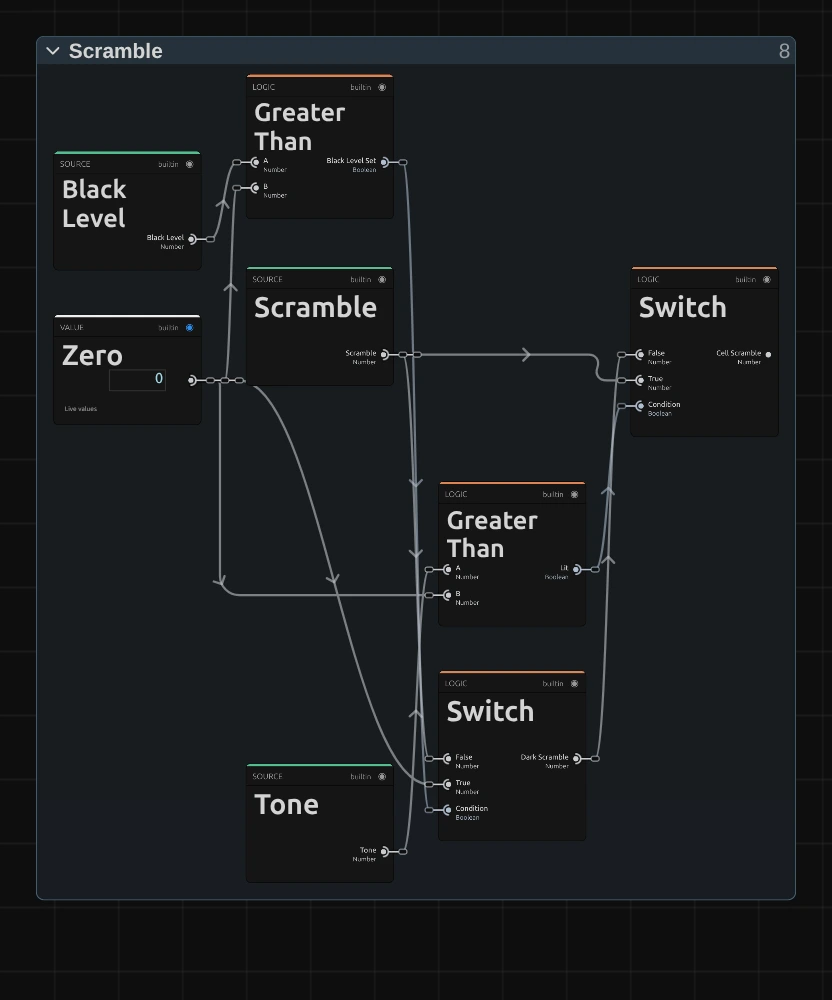Image resolution: width=832 pixels, height=1000 pixels.
Task: Click the status dot on Scramble source node
Action: (382, 279)
